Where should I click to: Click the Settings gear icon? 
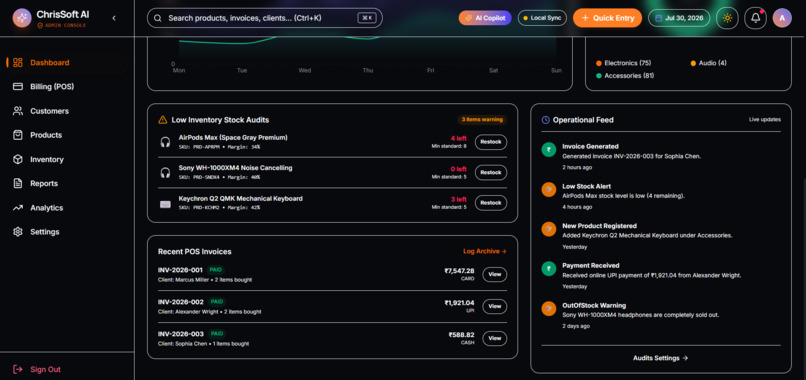coord(18,232)
